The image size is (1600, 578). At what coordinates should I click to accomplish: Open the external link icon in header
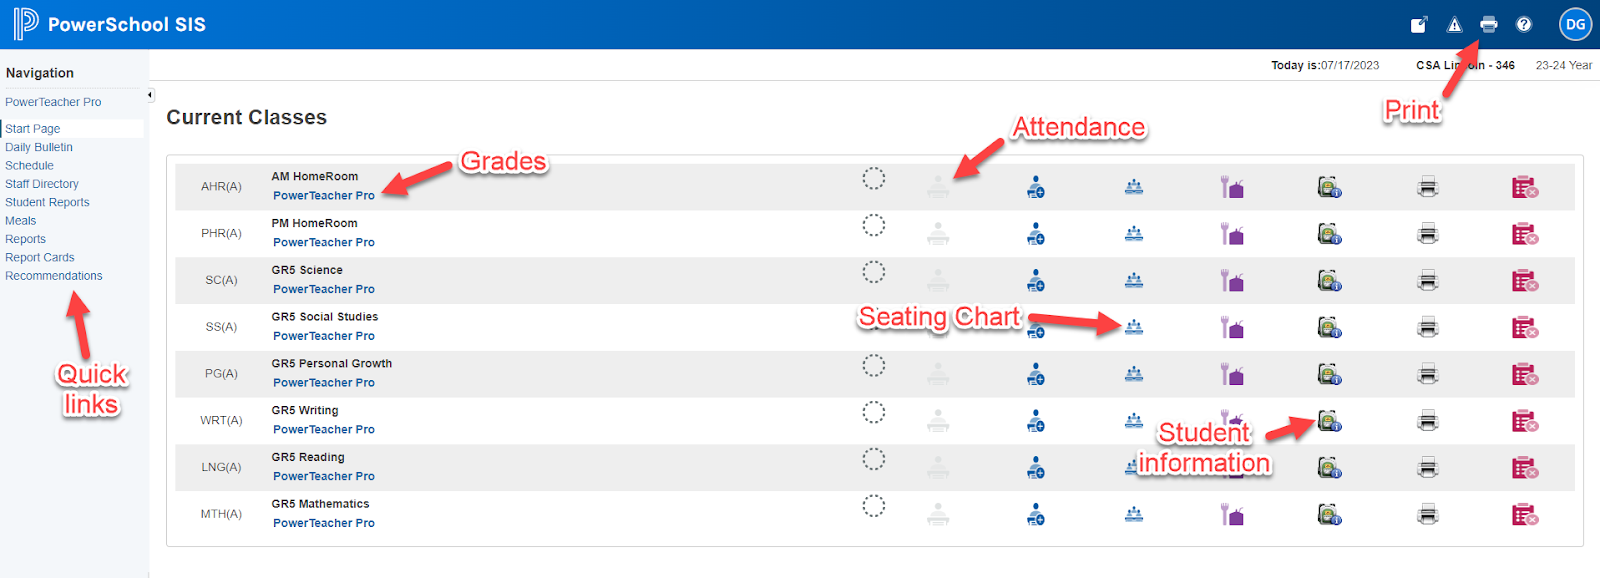(x=1419, y=25)
